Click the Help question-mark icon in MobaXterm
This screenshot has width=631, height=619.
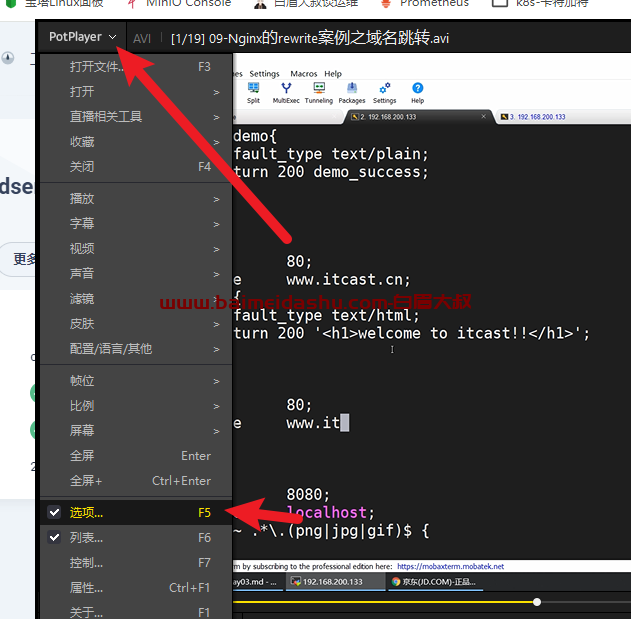click(x=417, y=93)
